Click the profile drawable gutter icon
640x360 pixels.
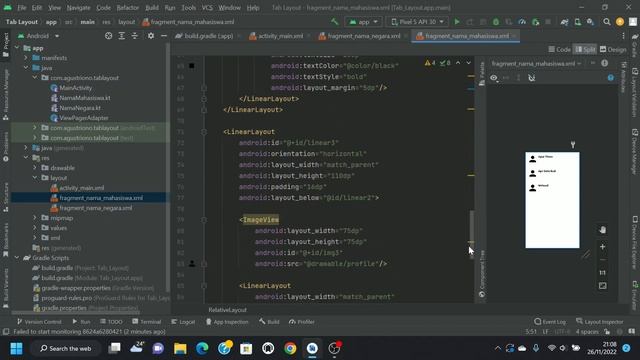pos(192,264)
